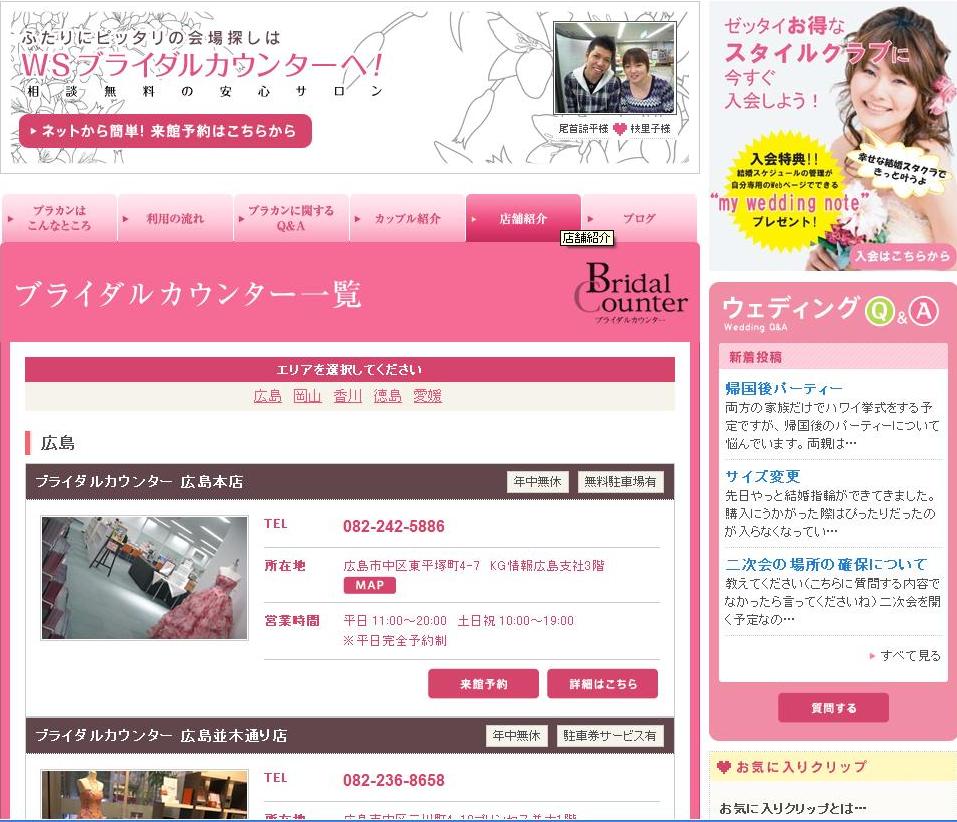
Task: Open the online visit reservation banner button
Action: (165, 131)
